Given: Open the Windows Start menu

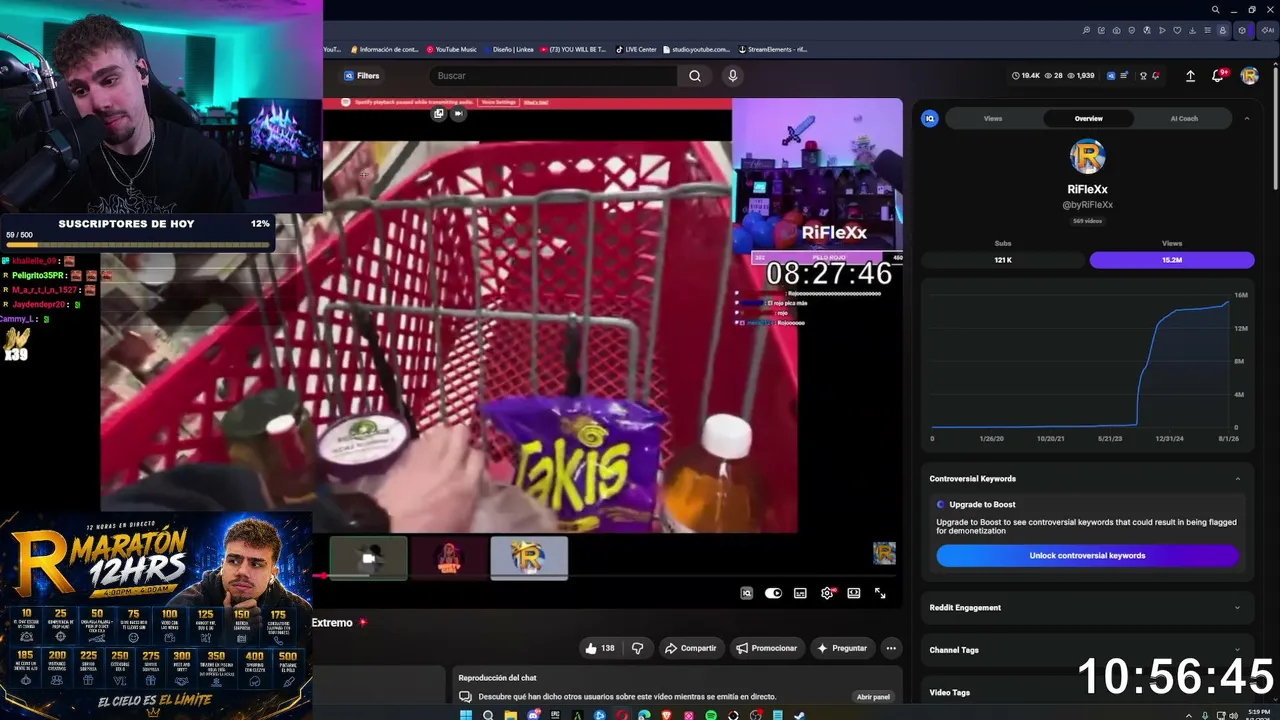Looking at the screenshot, I should pos(465,715).
